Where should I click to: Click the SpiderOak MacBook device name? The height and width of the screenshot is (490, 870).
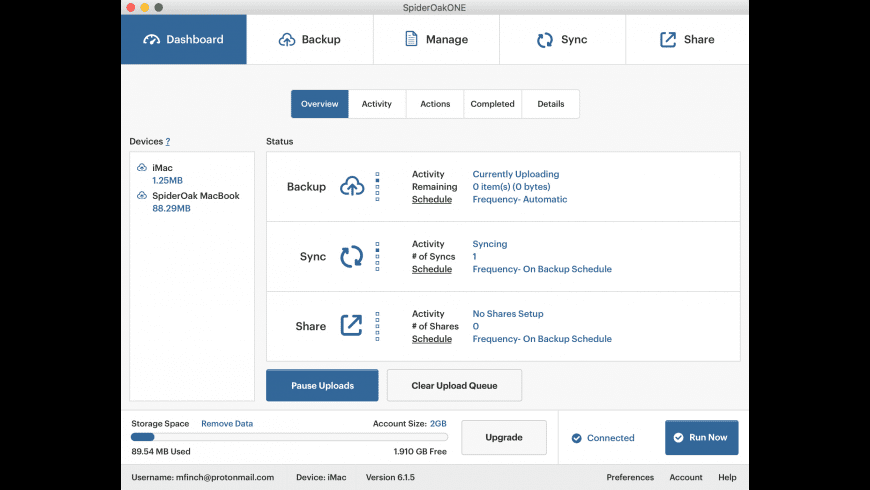pos(196,196)
